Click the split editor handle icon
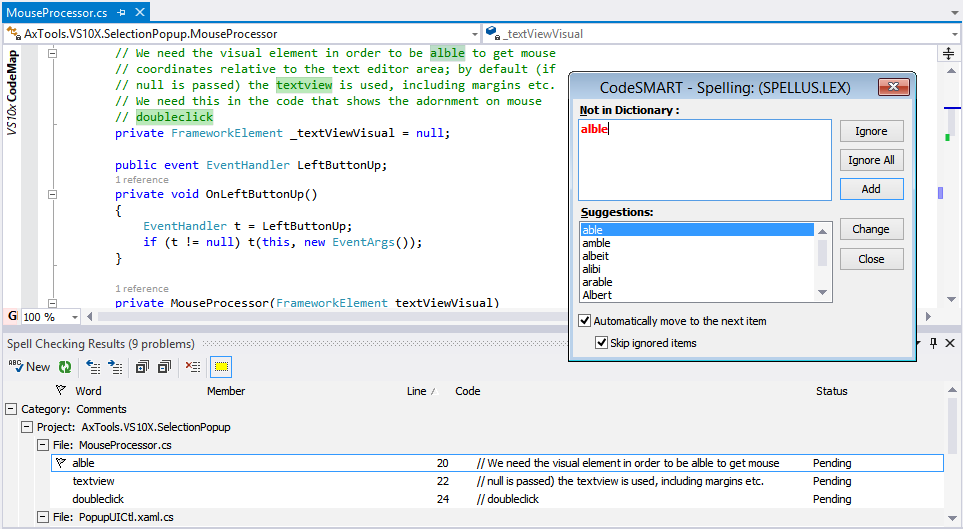Viewport: 963px width, 529px height. click(948, 53)
